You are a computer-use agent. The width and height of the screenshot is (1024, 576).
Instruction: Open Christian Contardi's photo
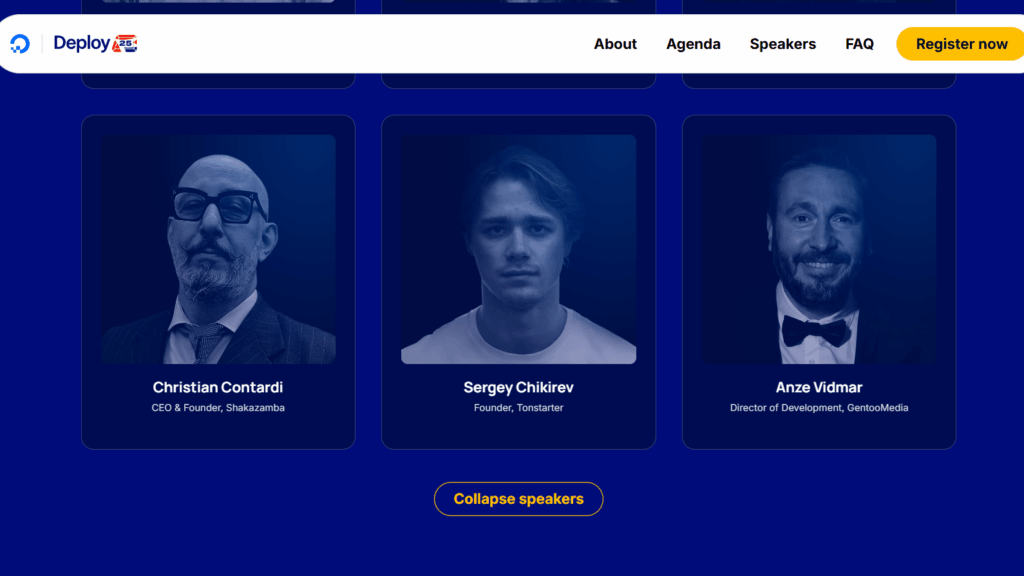pyautogui.click(x=218, y=249)
